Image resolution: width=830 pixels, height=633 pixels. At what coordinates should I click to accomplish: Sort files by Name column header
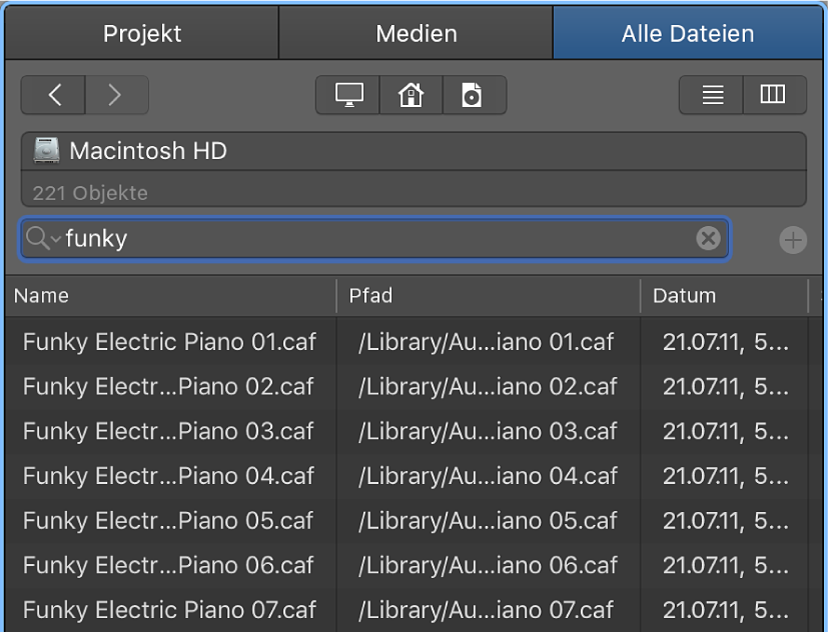[170, 296]
